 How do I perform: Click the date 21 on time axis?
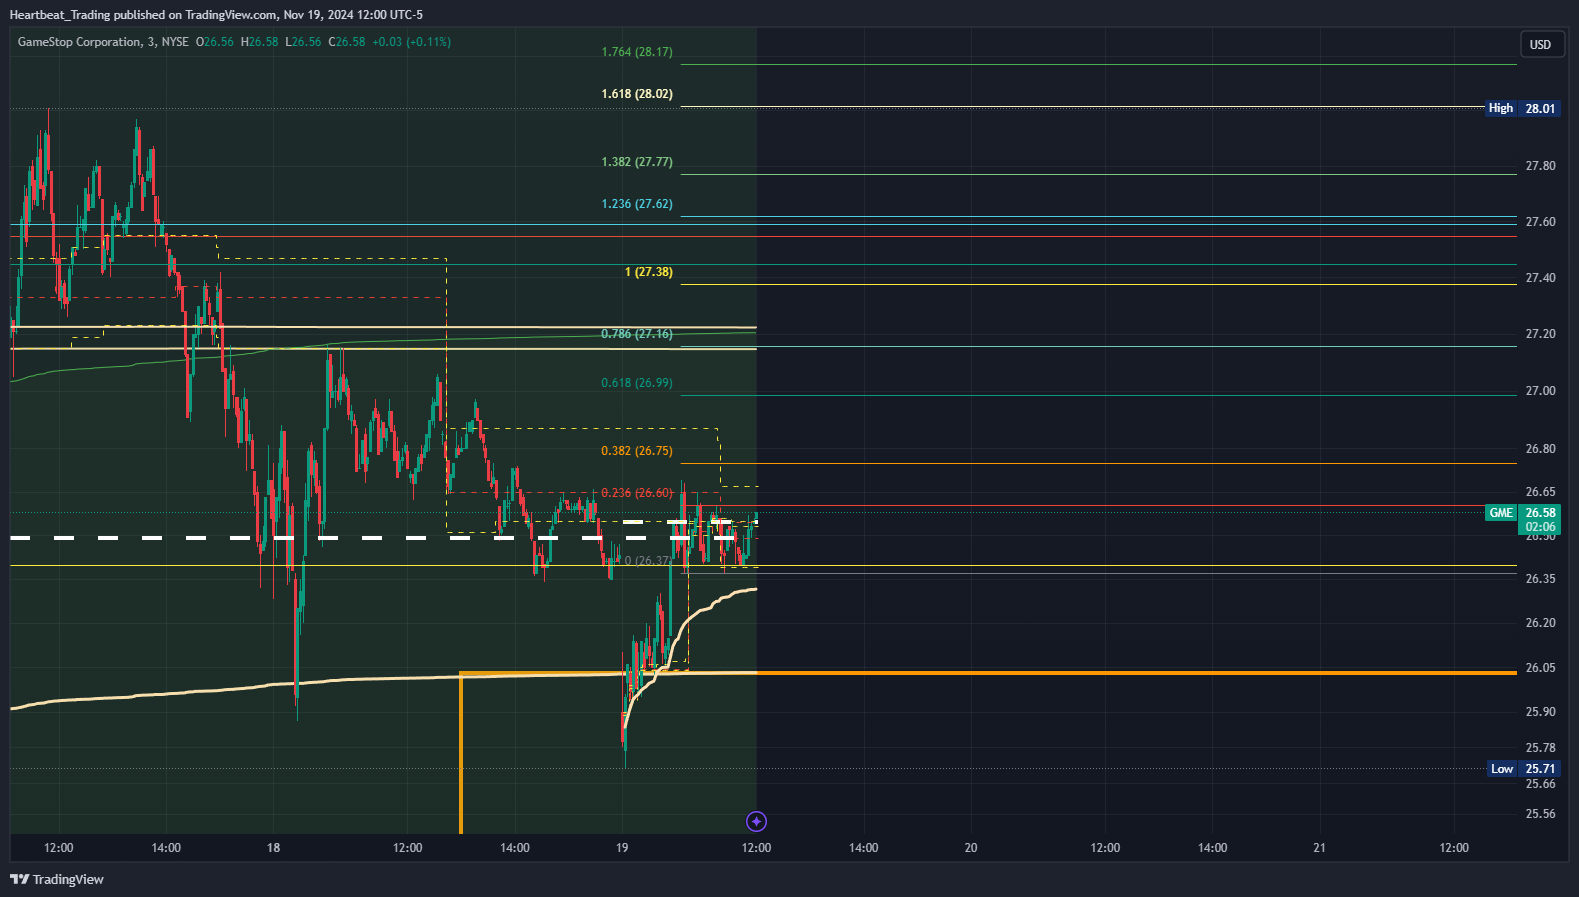1320,848
